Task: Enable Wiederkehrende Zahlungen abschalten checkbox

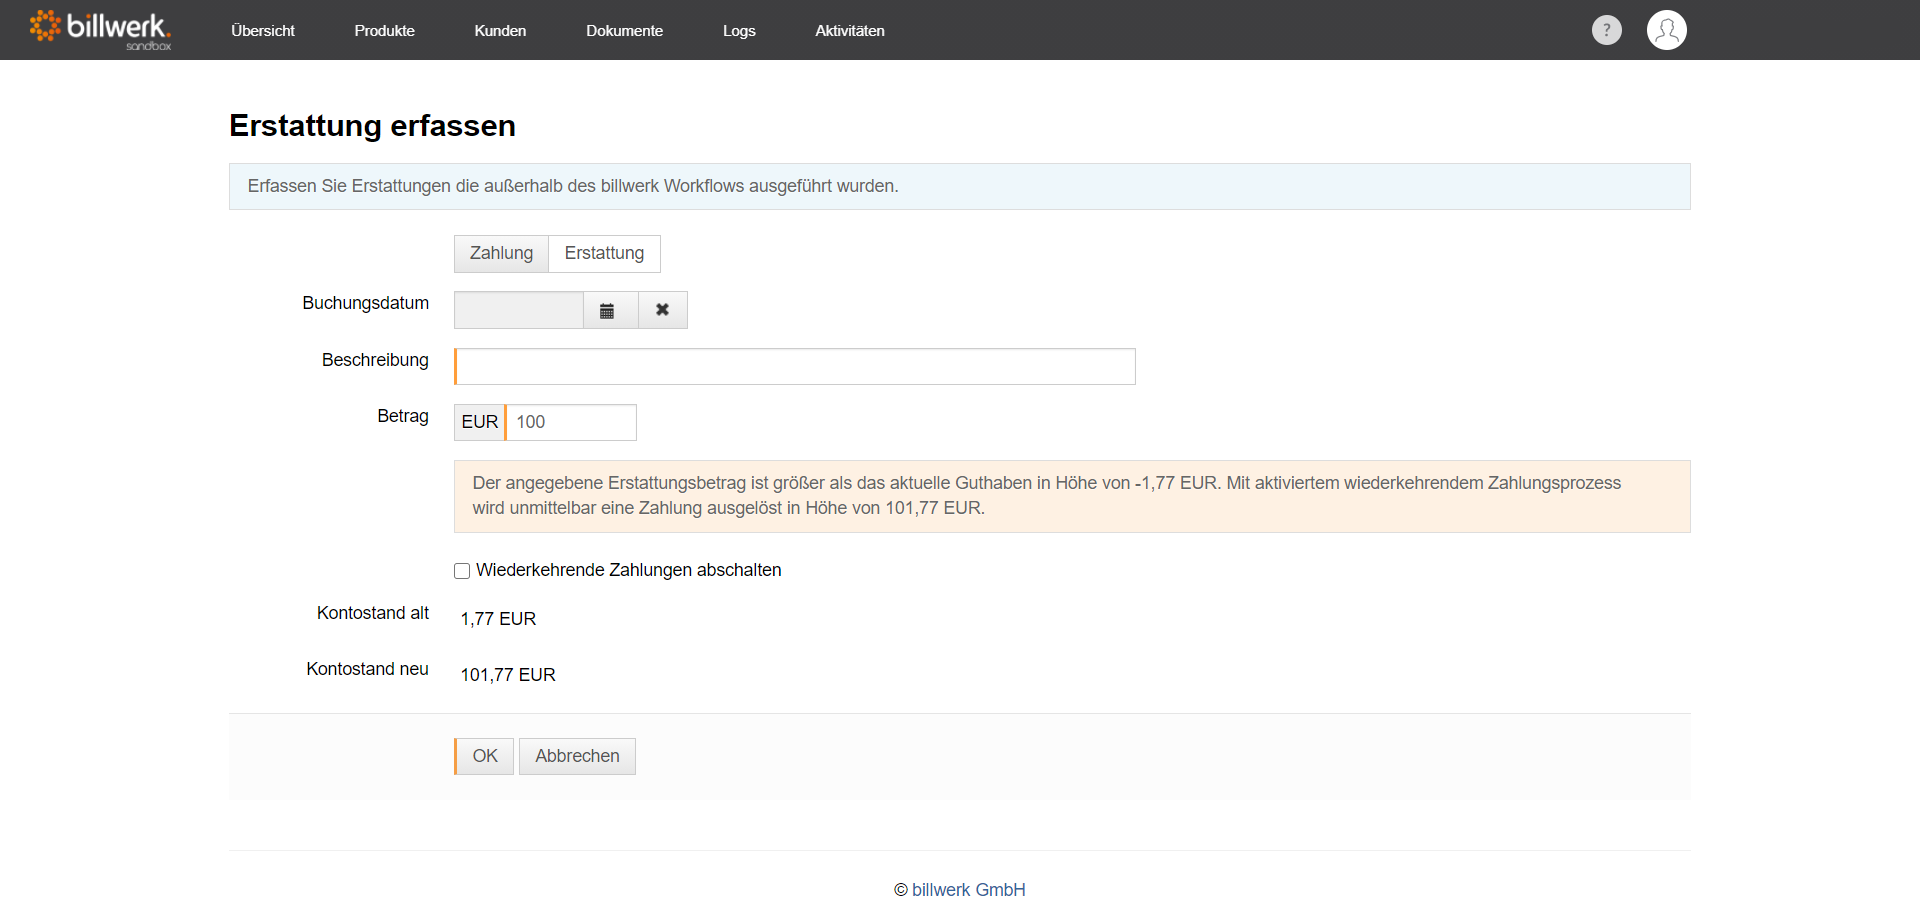Action: (462, 571)
